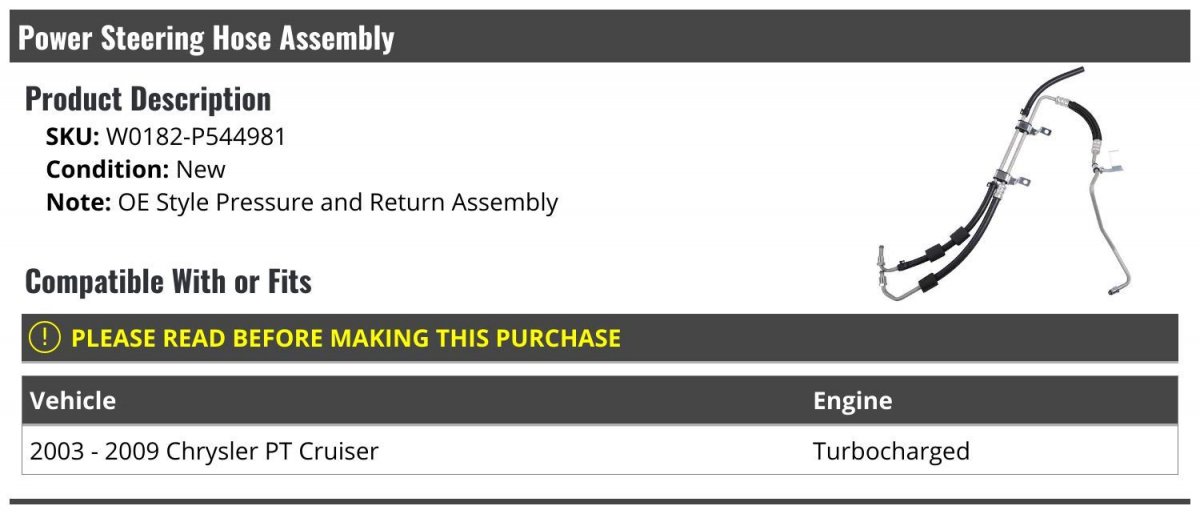Screen dimensions: 1200x514
Task: Click the Engine column header
Action: tap(852, 401)
